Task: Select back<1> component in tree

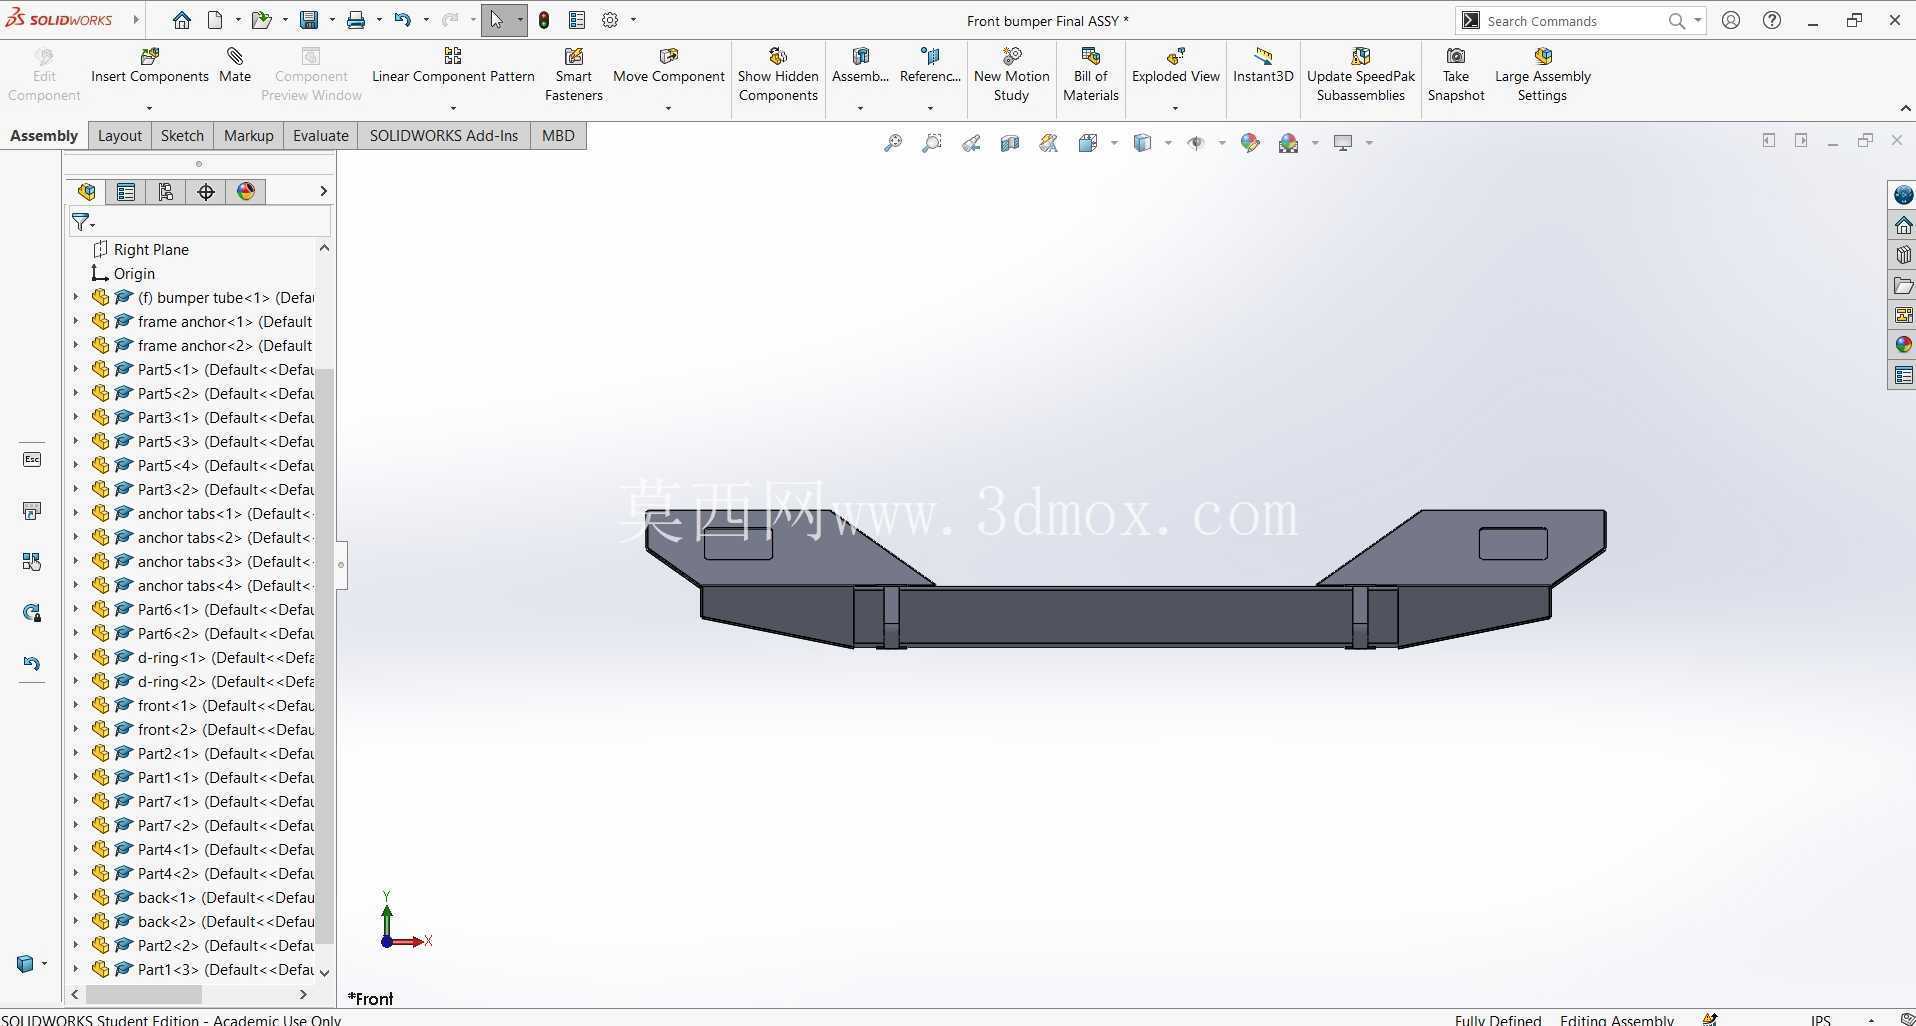Action: 226,897
